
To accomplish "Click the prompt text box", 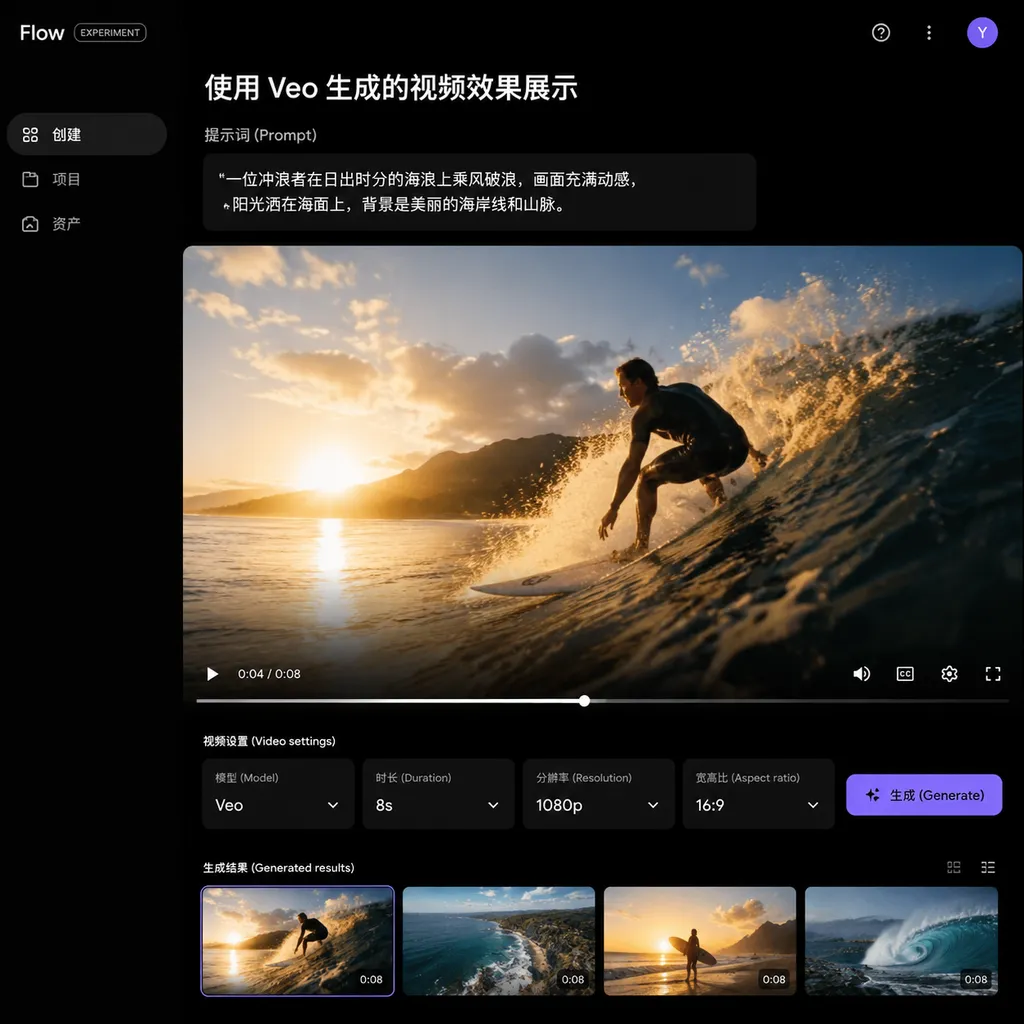I will pos(479,192).
